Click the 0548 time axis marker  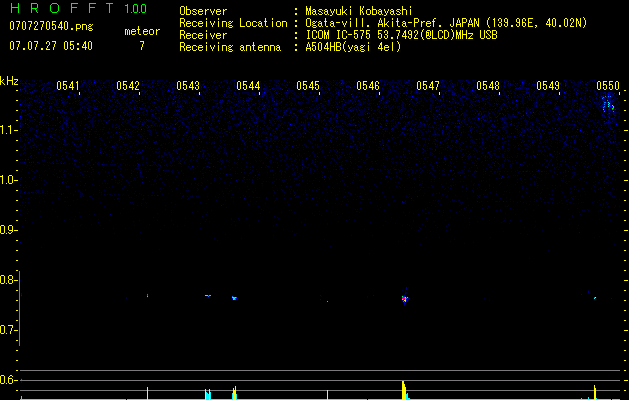[x=488, y=86]
